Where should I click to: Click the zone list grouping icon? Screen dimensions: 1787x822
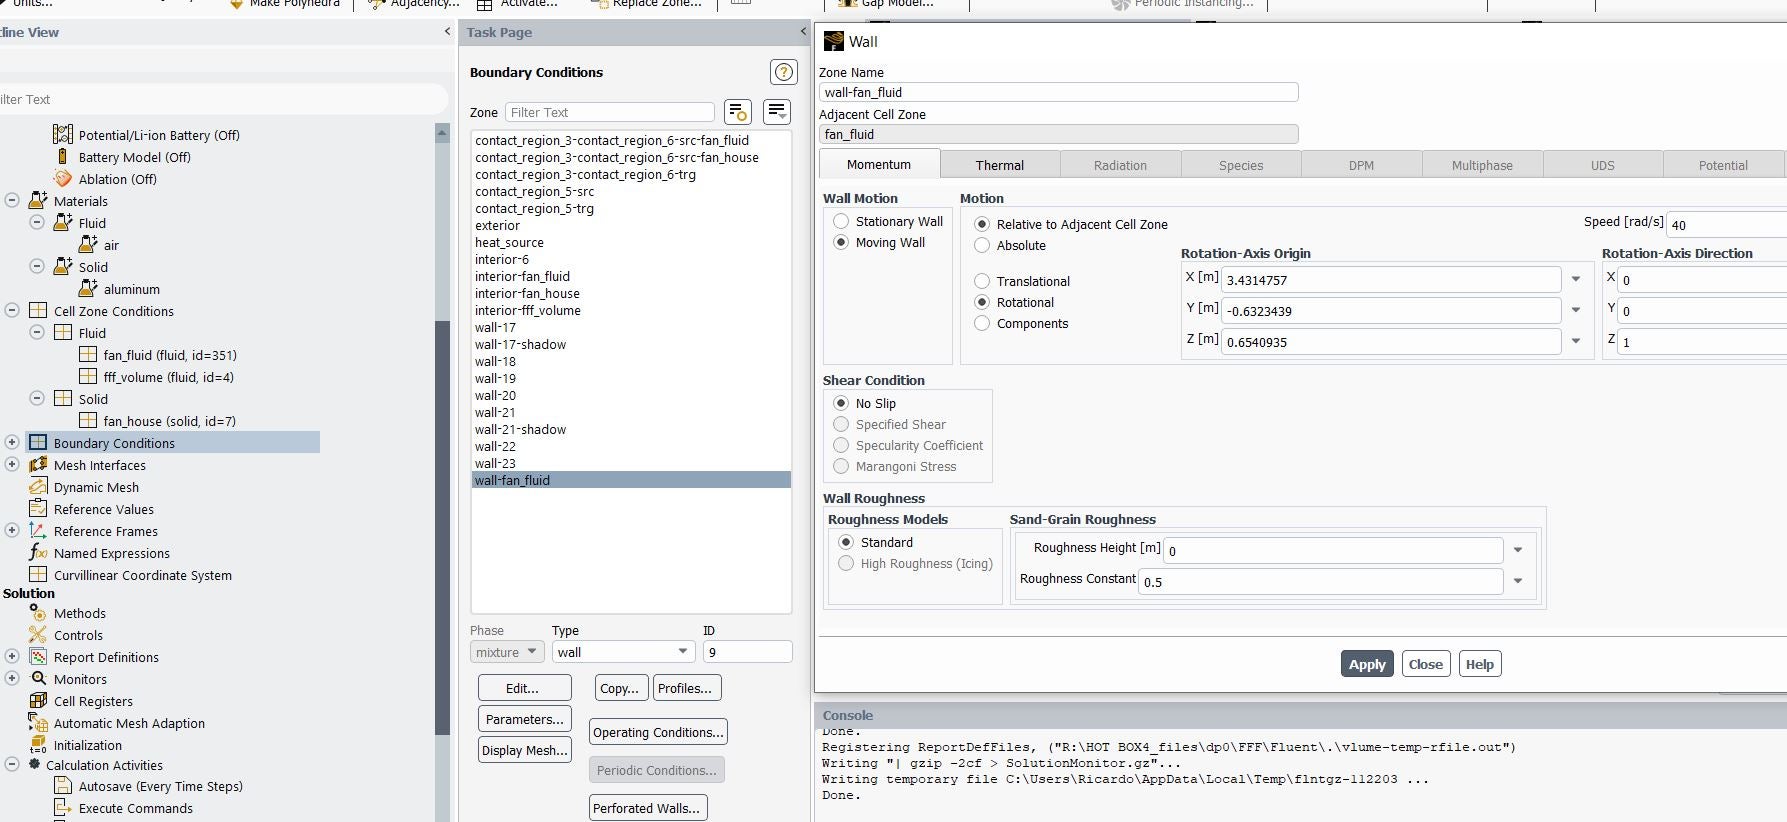click(x=776, y=112)
